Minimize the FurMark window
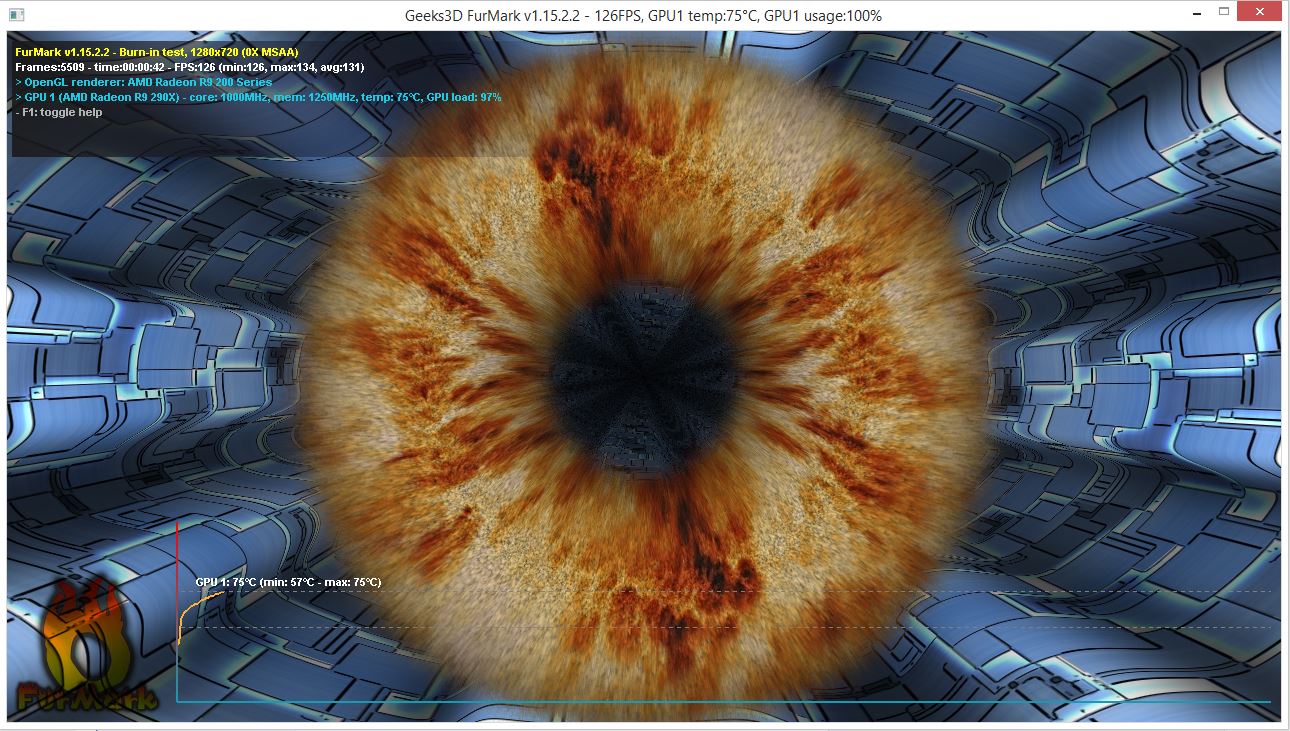The width and height of the screenshot is (1290, 731). [x=1197, y=13]
